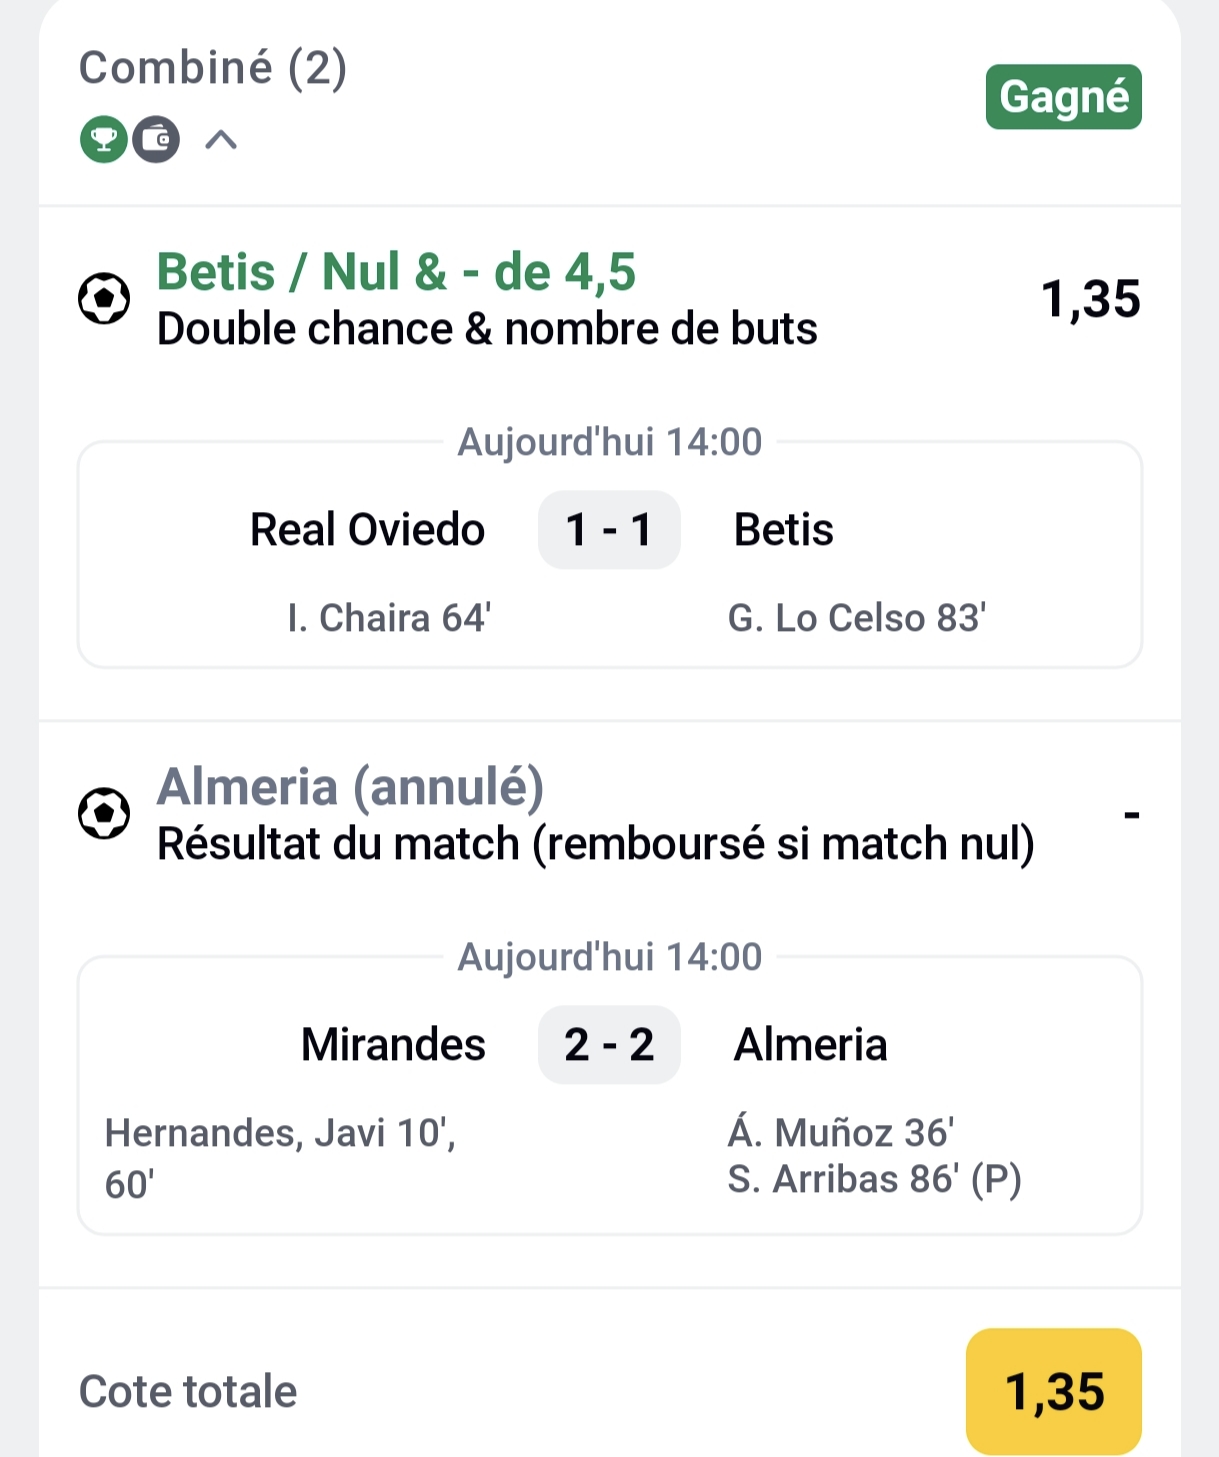Tap the 1 - 1 score box
The height and width of the screenshot is (1457, 1219).
609,530
